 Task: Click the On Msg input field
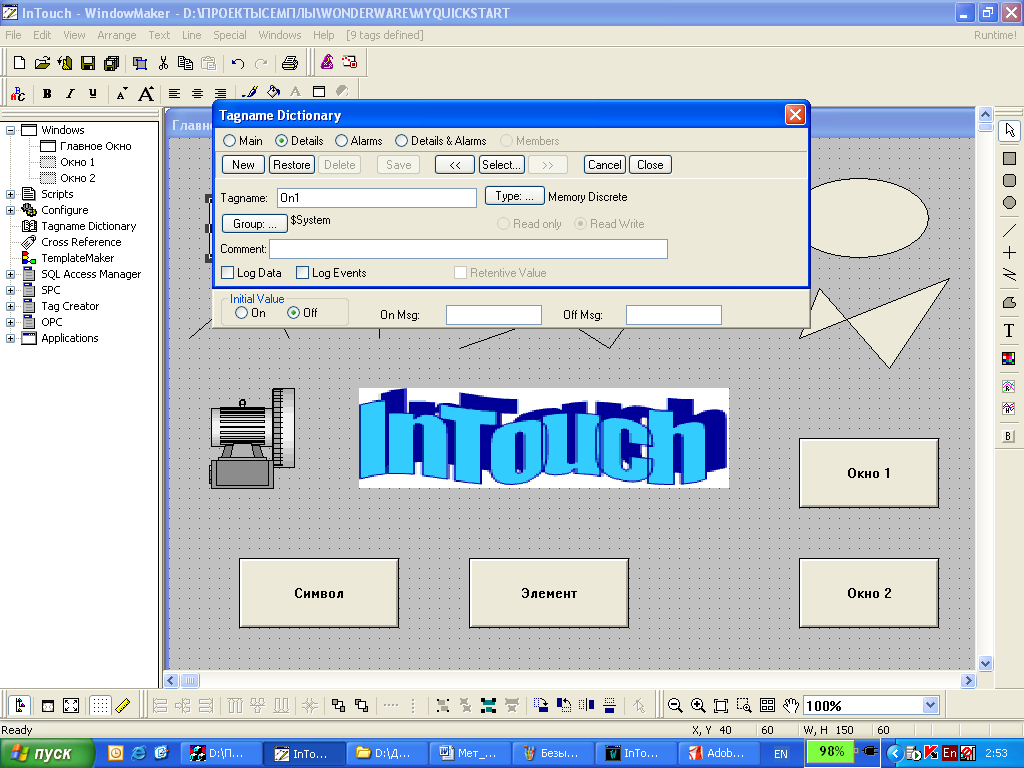click(x=494, y=315)
